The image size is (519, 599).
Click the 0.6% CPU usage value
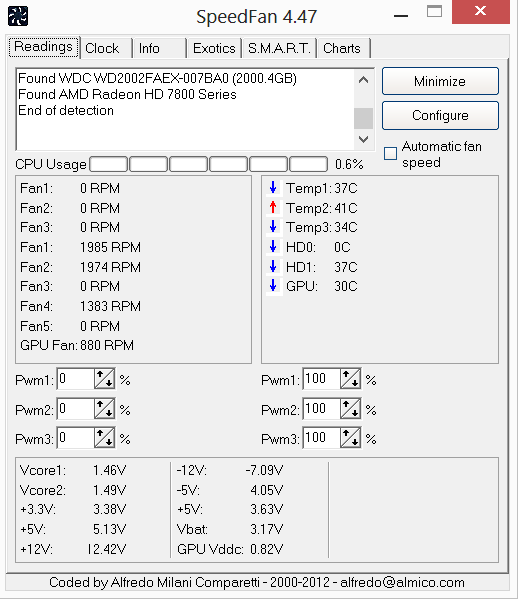pos(349,164)
